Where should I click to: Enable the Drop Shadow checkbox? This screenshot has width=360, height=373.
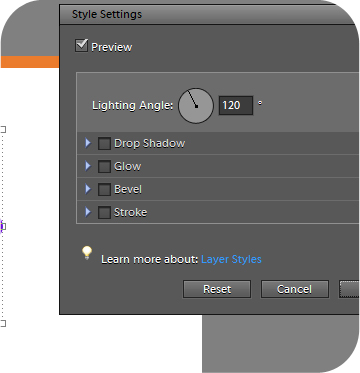pyautogui.click(x=104, y=144)
